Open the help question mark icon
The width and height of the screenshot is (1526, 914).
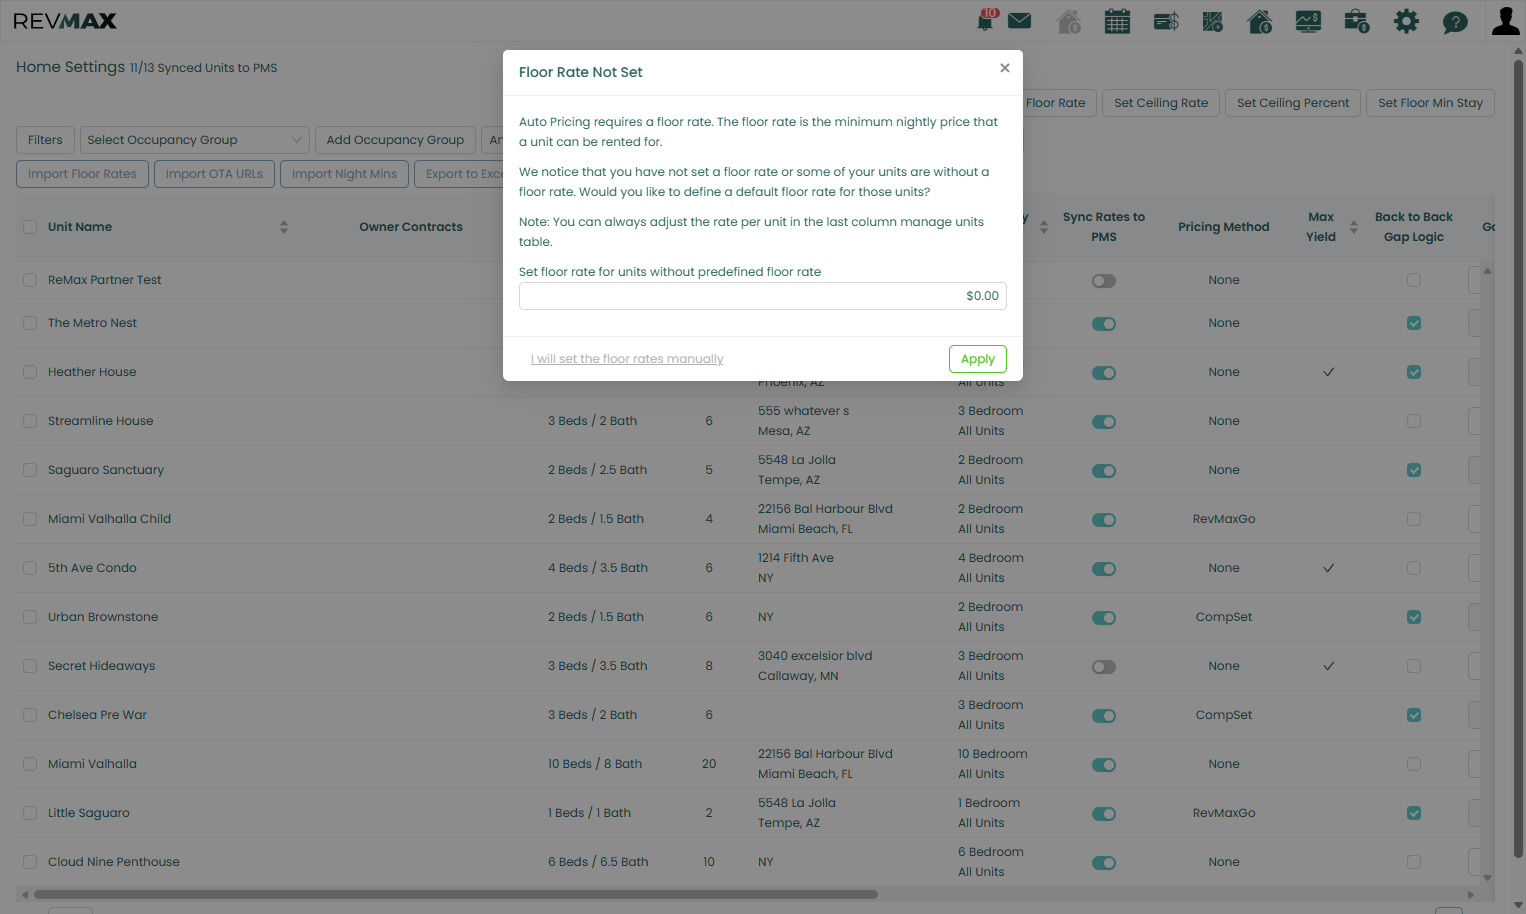click(1455, 21)
